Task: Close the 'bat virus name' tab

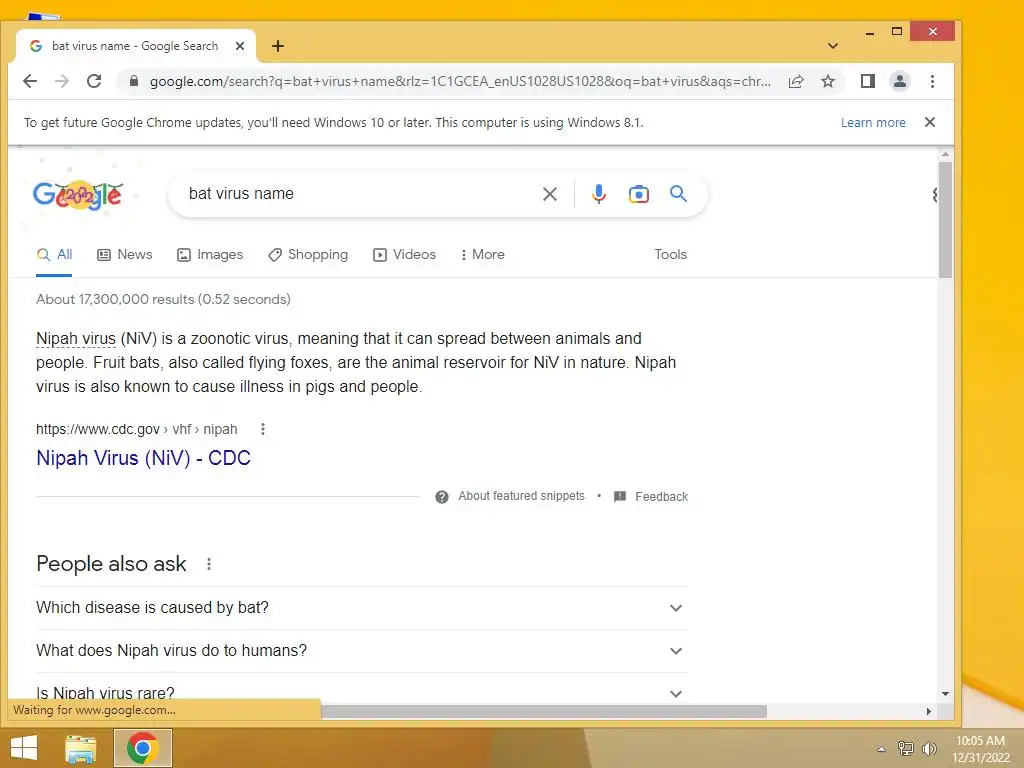Action: [x=240, y=46]
